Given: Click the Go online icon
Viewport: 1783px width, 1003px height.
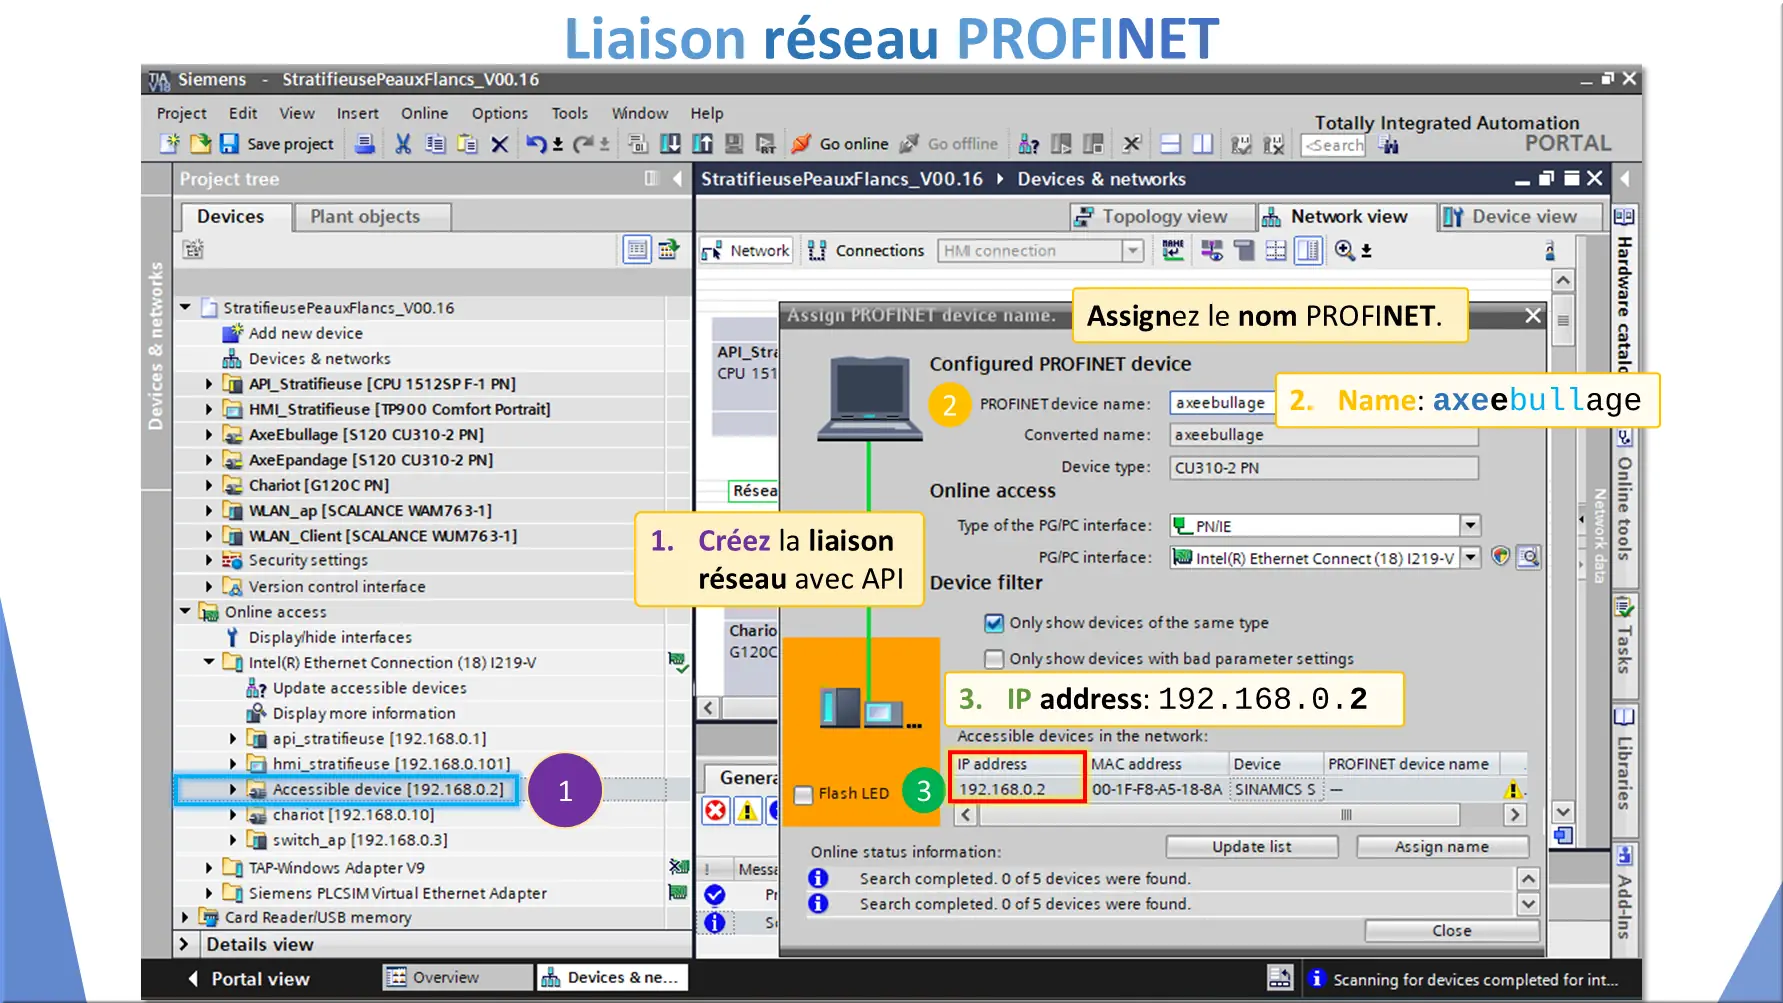Looking at the screenshot, I should pyautogui.click(x=801, y=144).
